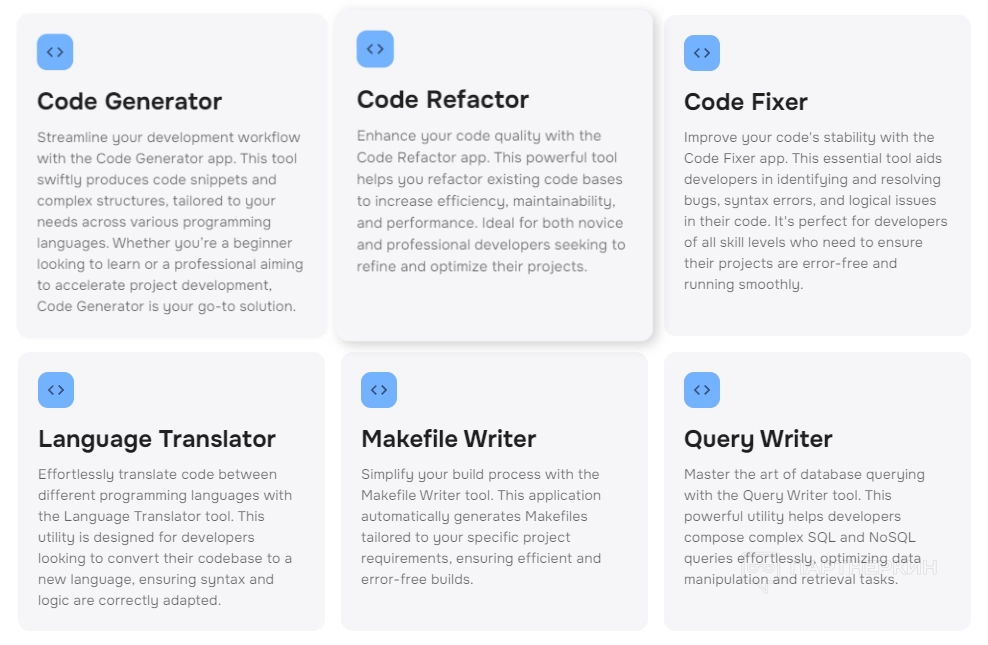Click the Code Refactor code-brackets icon
The height and width of the screenshot is (645, 988).
[x=375, y=49]
